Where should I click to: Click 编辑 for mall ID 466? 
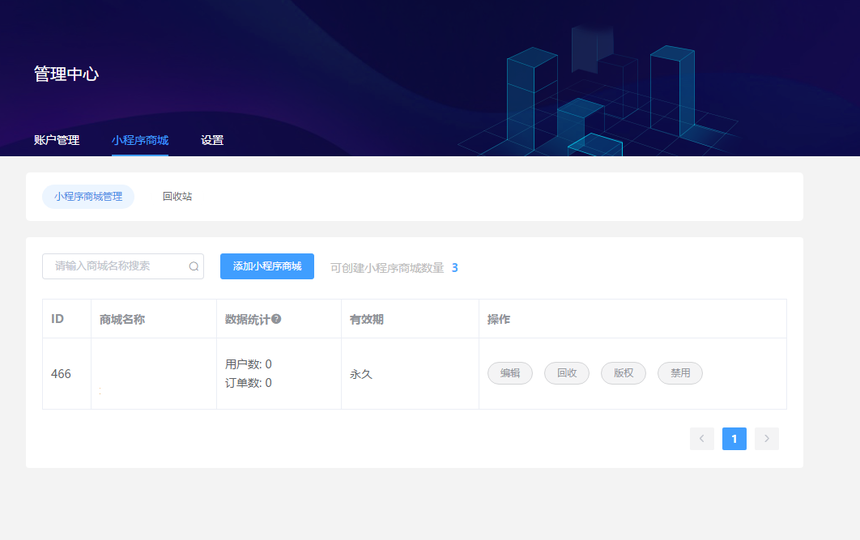[510, 373]
